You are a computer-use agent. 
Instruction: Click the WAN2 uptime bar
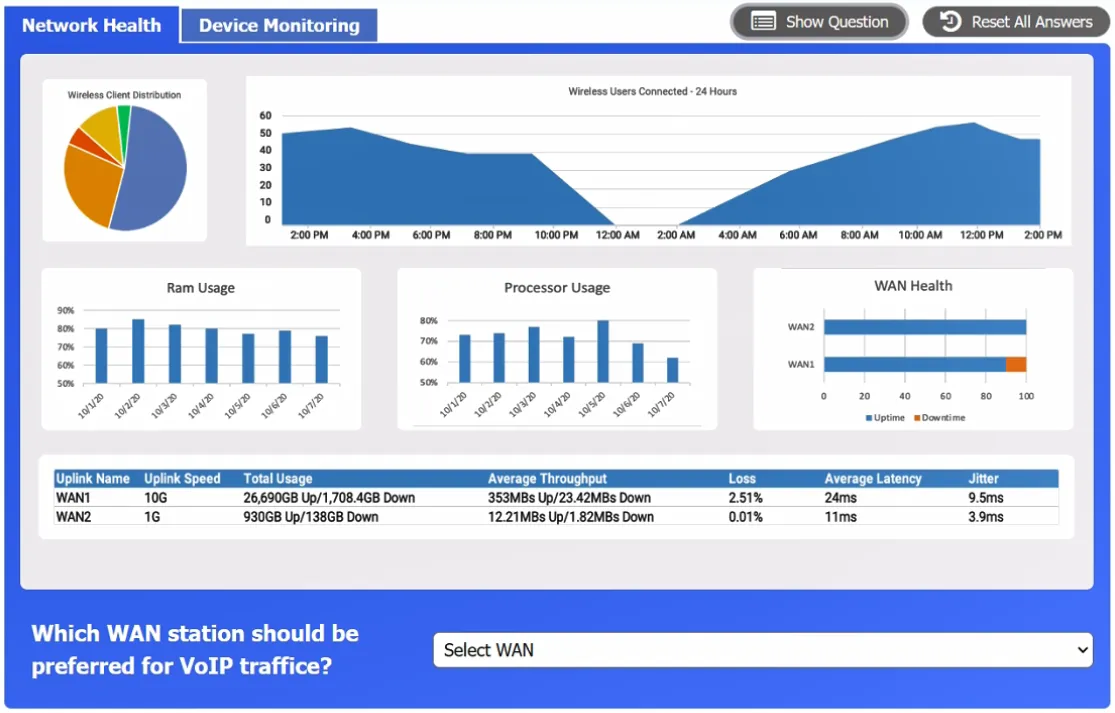[924, 327]
